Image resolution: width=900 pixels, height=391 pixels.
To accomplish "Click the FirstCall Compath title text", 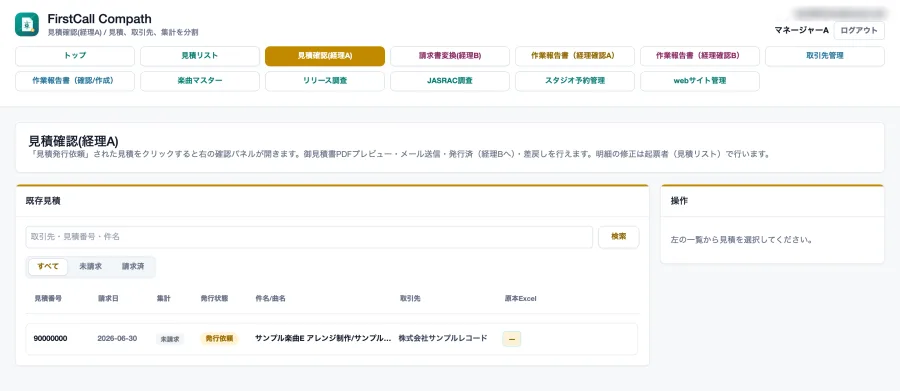I will click(99, 20).
